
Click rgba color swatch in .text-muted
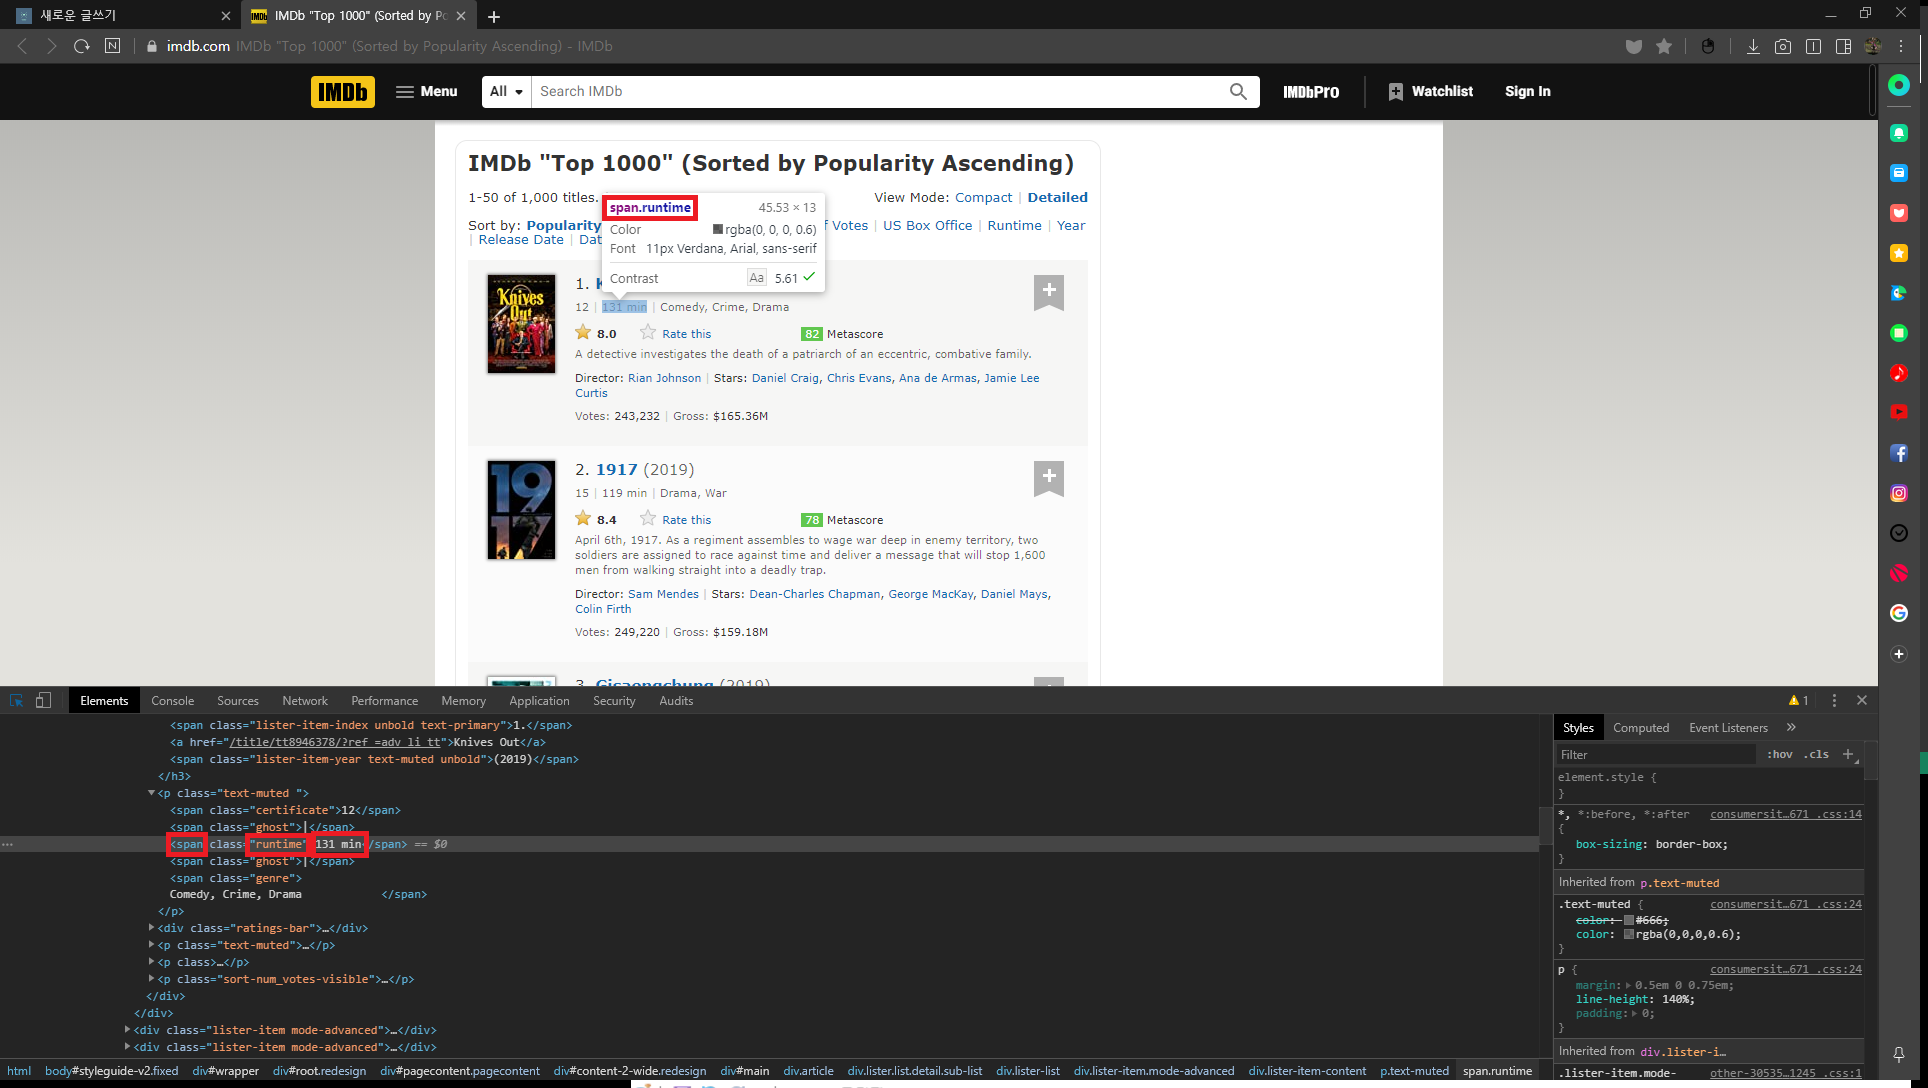[1629, 935]
